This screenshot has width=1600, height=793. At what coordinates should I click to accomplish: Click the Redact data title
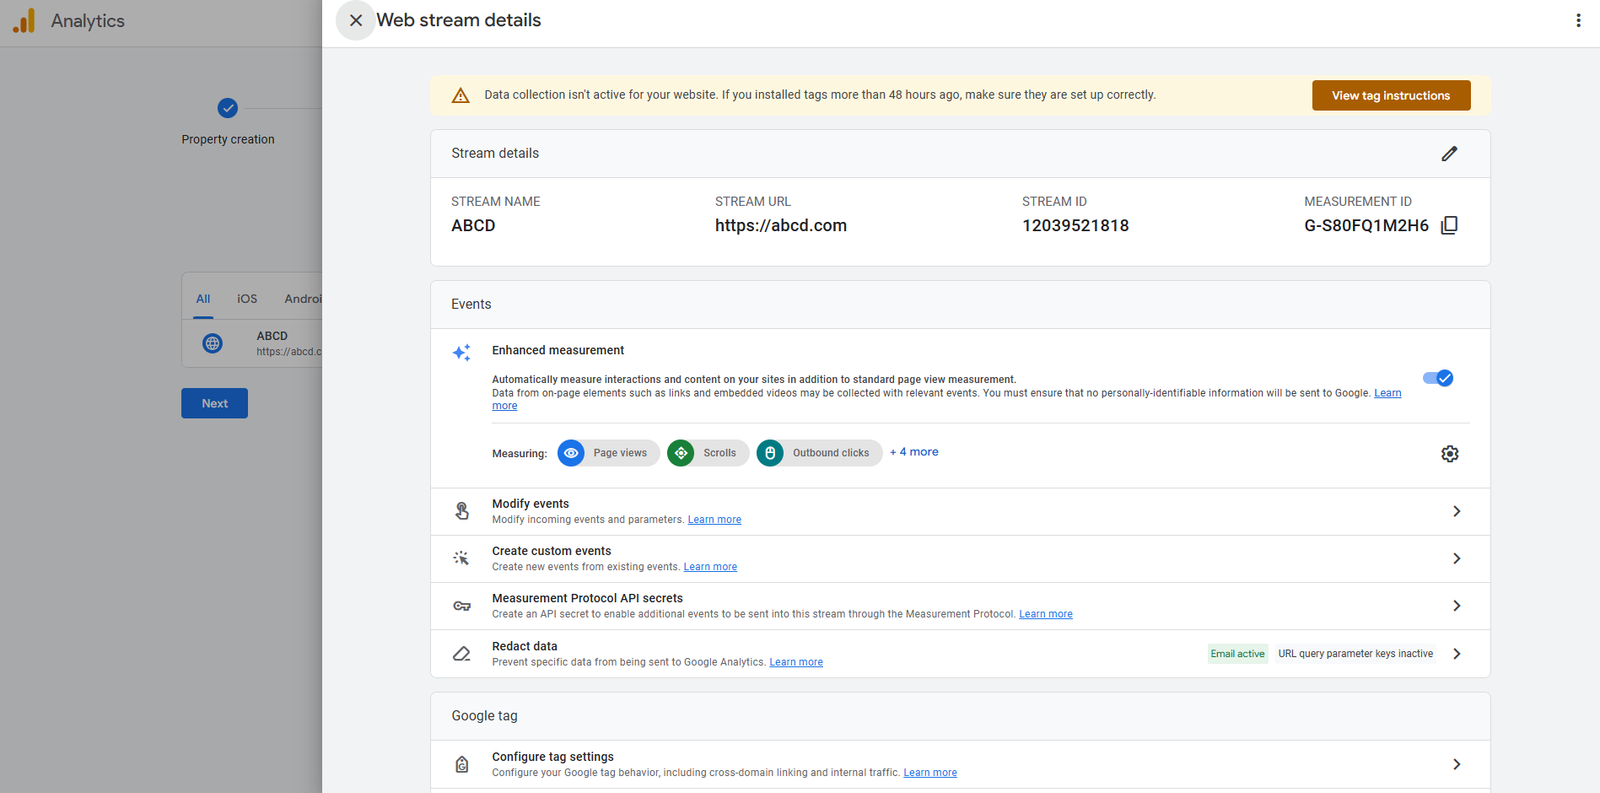click(524, 646)
